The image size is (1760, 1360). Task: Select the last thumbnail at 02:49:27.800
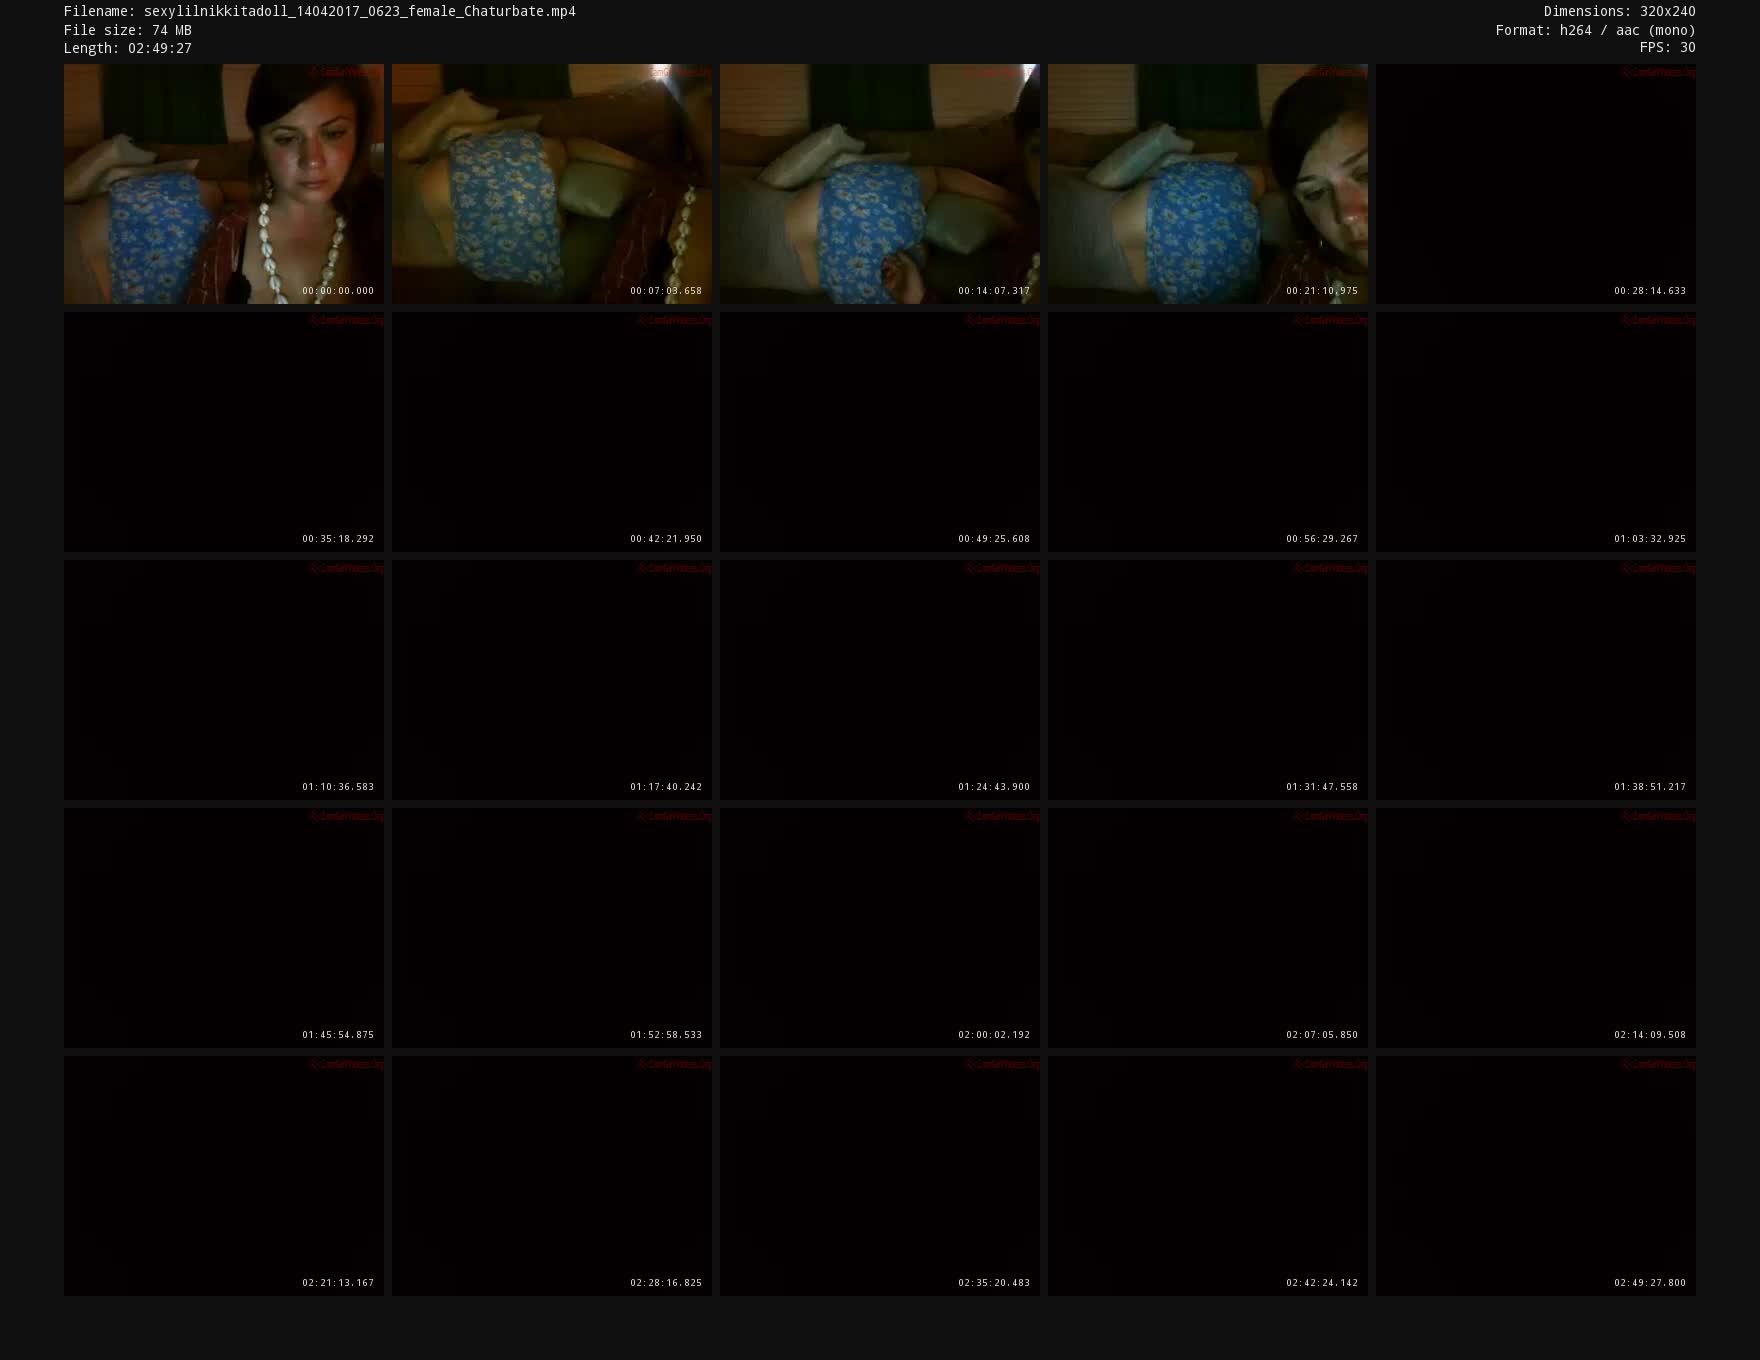(x=1535, y=1176)
